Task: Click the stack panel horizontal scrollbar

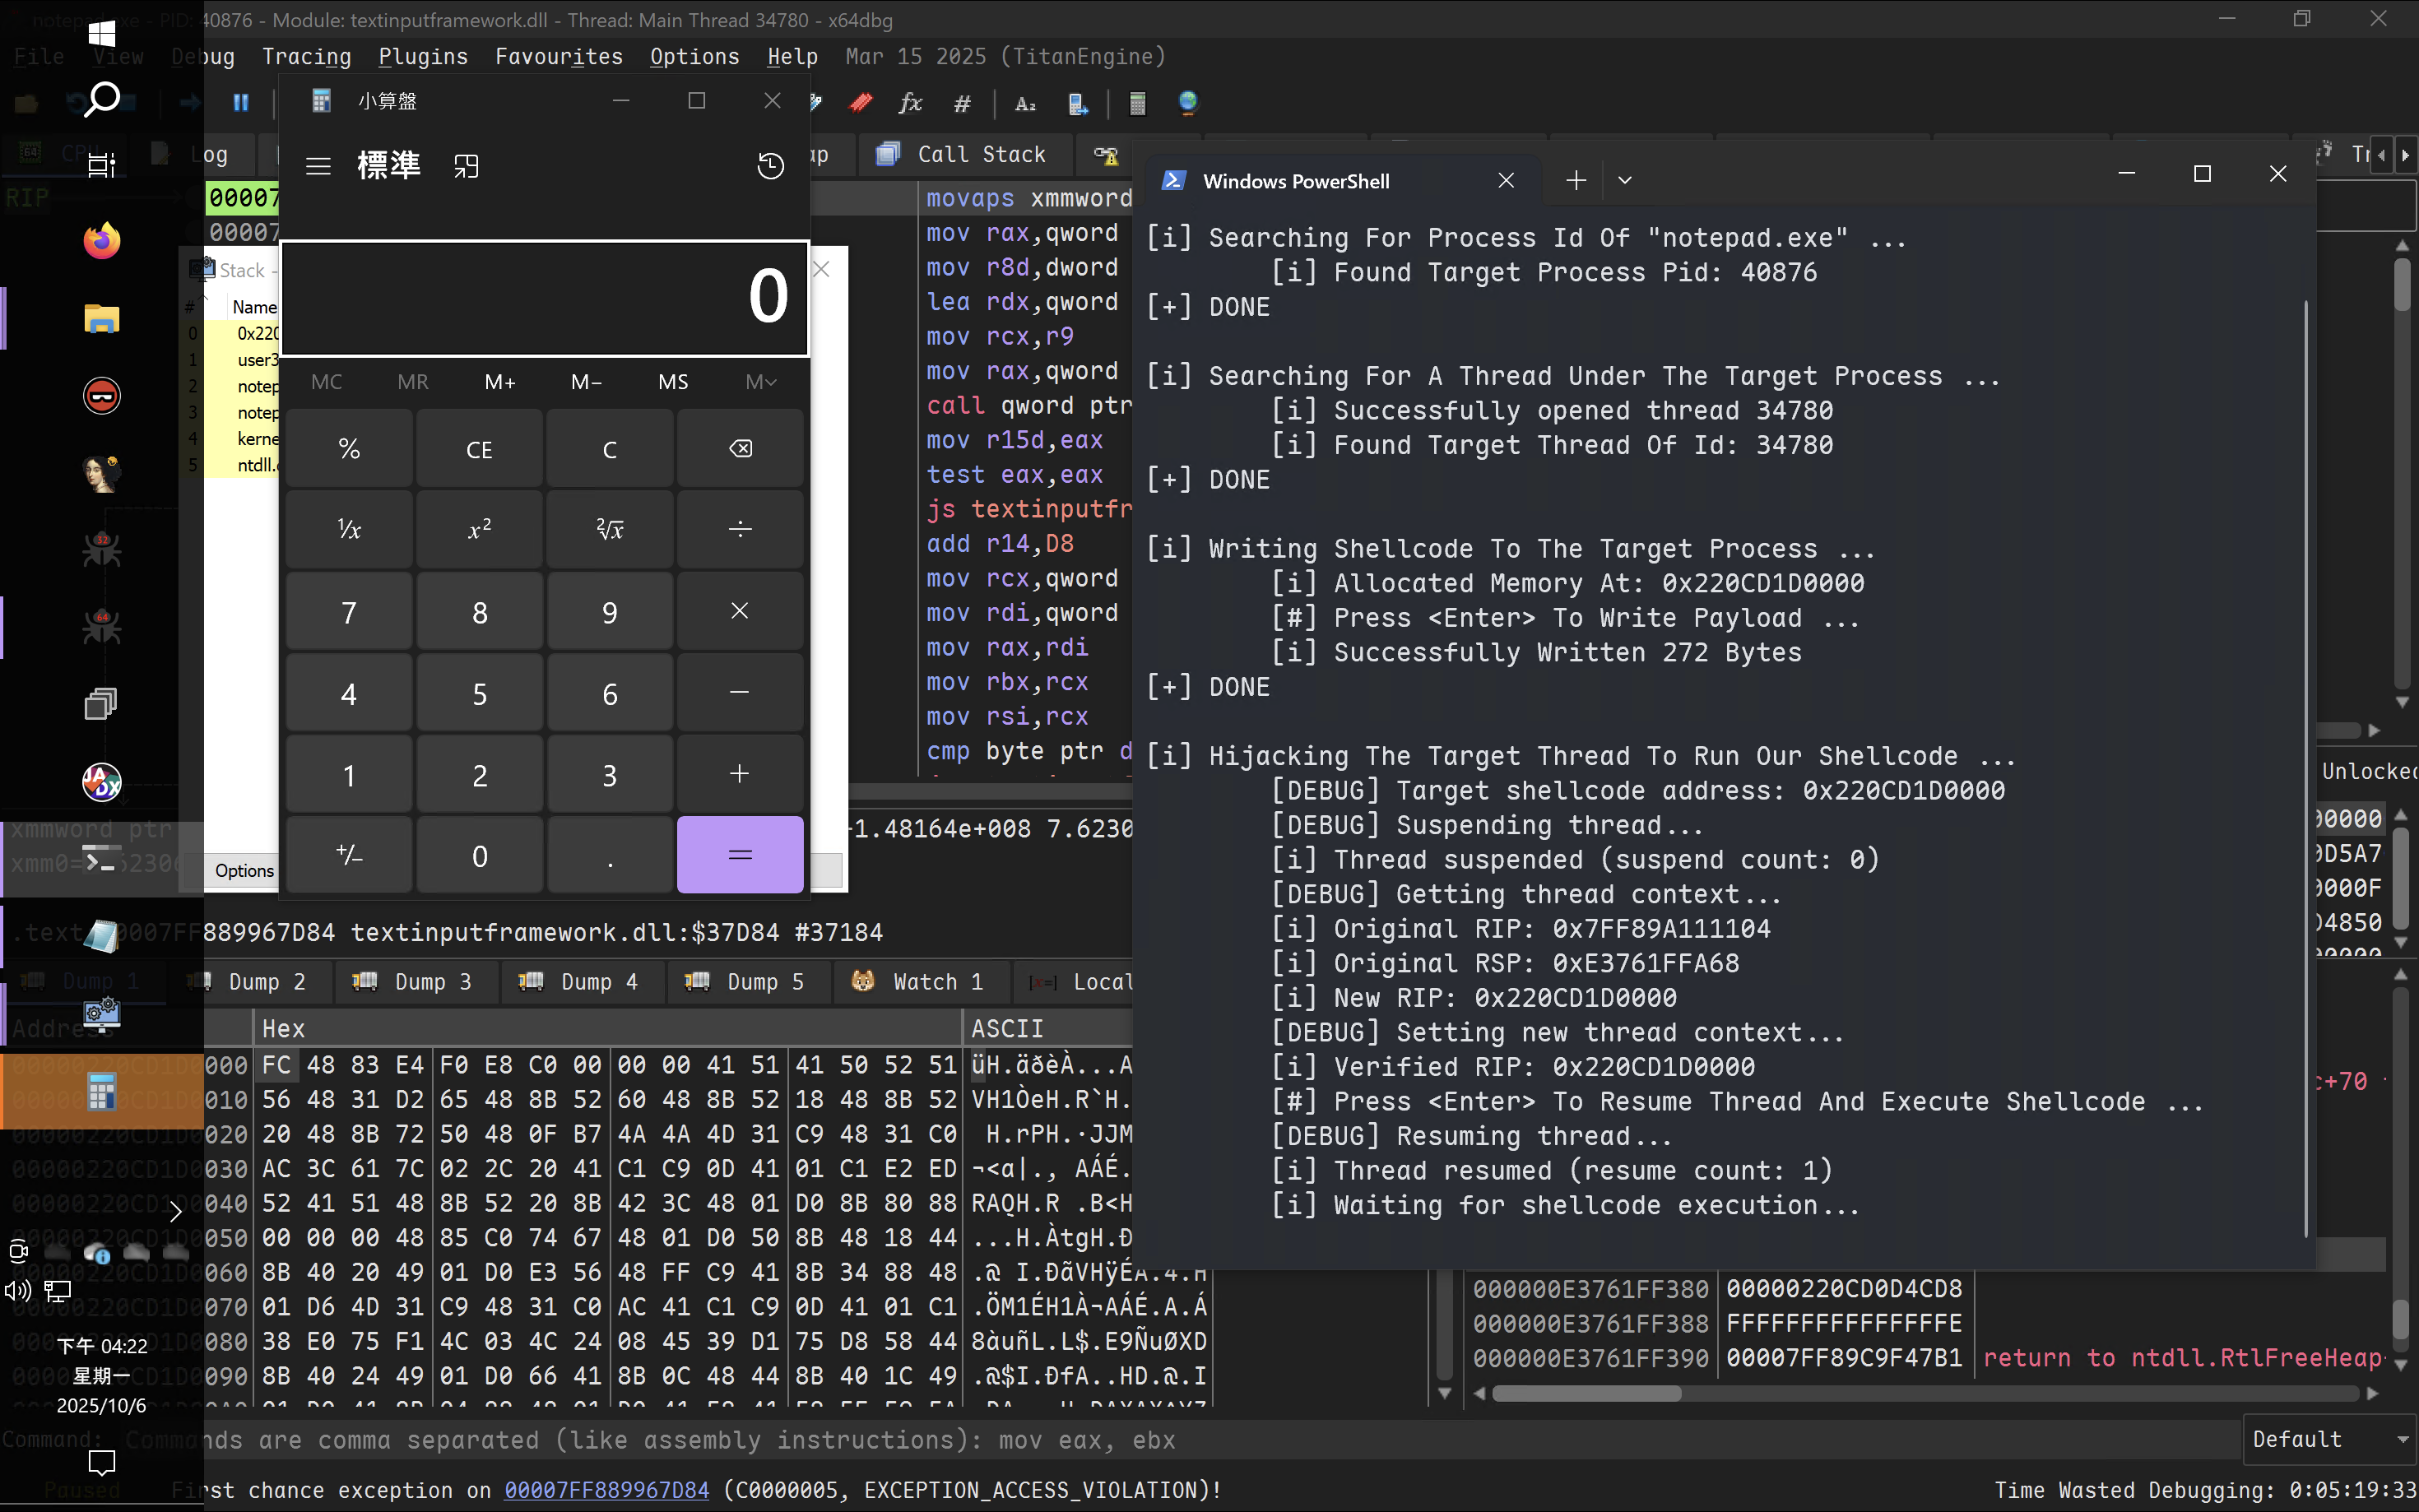Action: (x=1586, y=1393)
